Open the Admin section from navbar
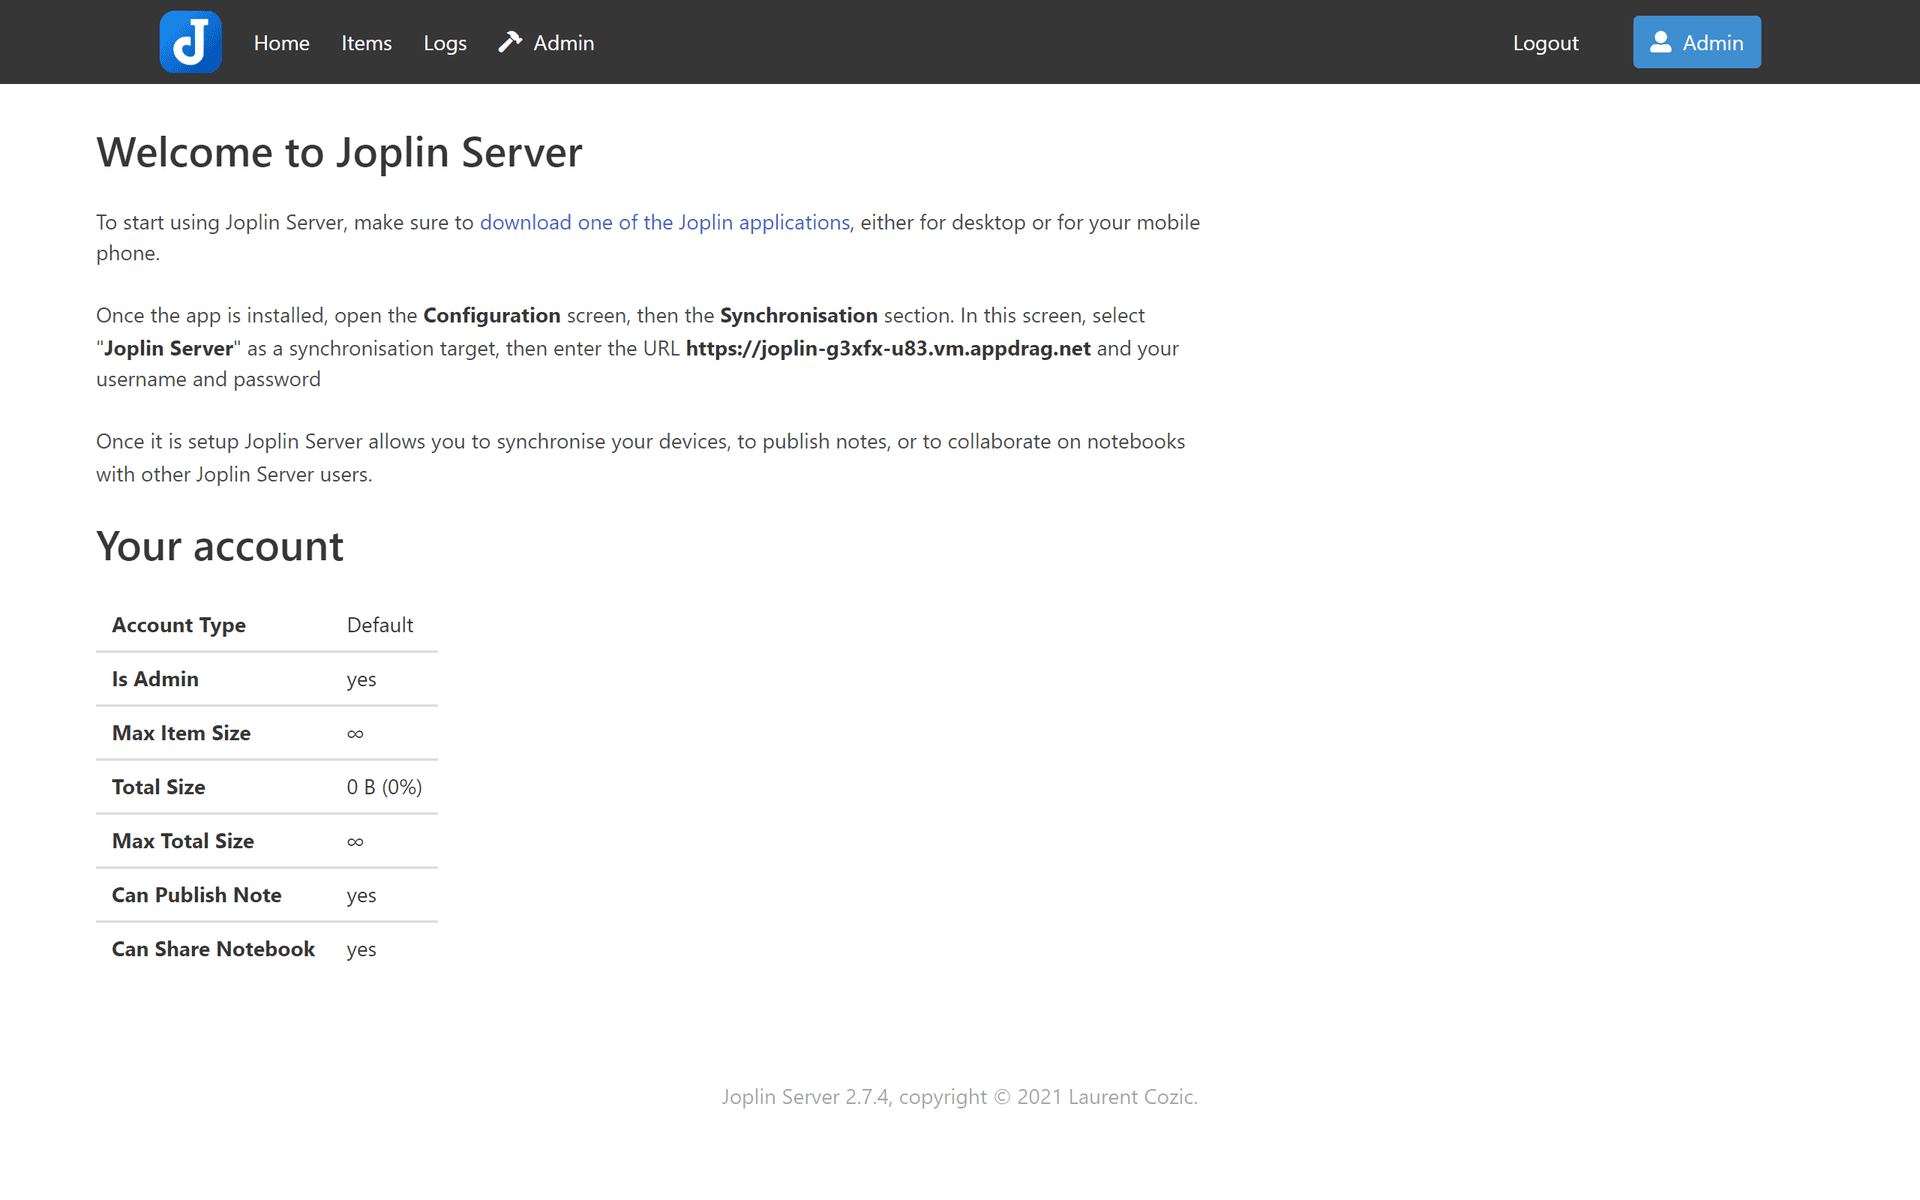Viewport: 1920px width, 1200px height. (563, 43)
